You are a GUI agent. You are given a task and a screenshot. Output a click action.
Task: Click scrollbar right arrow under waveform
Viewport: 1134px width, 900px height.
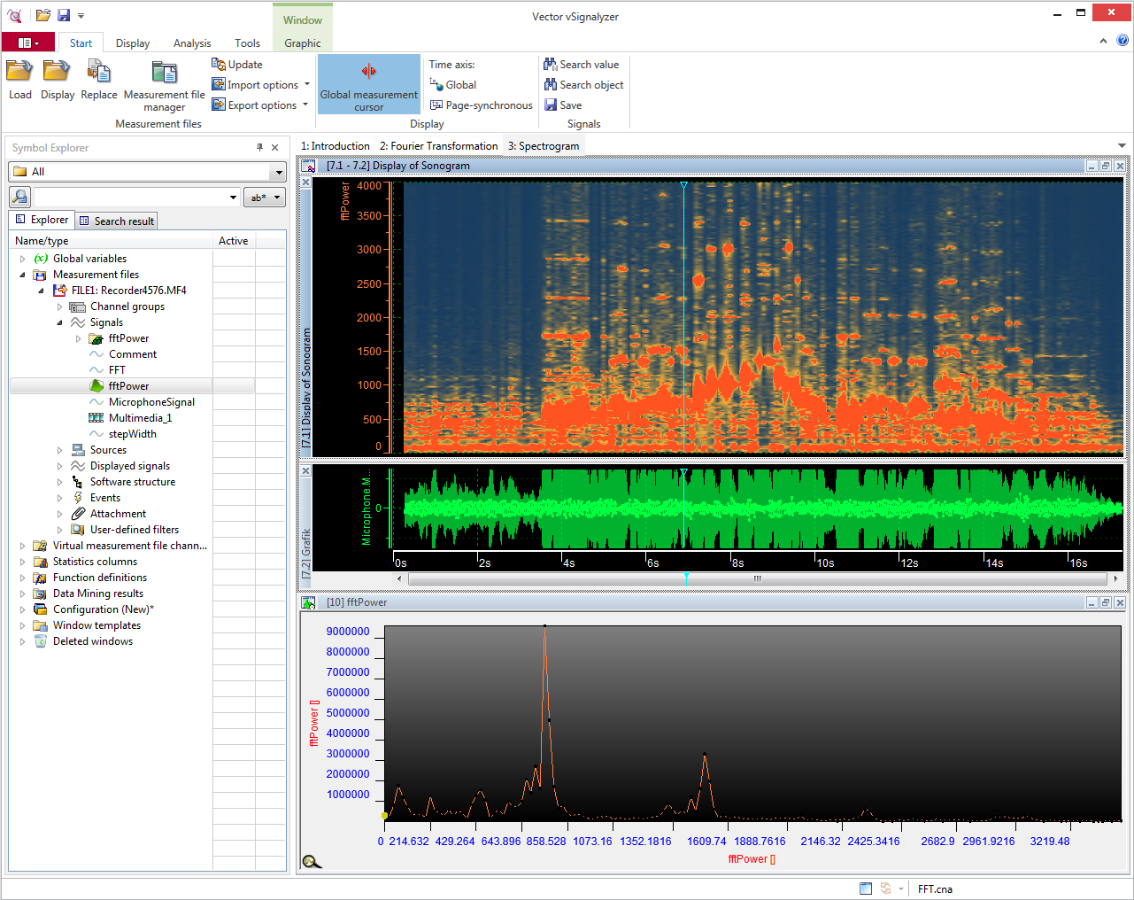1116,579
